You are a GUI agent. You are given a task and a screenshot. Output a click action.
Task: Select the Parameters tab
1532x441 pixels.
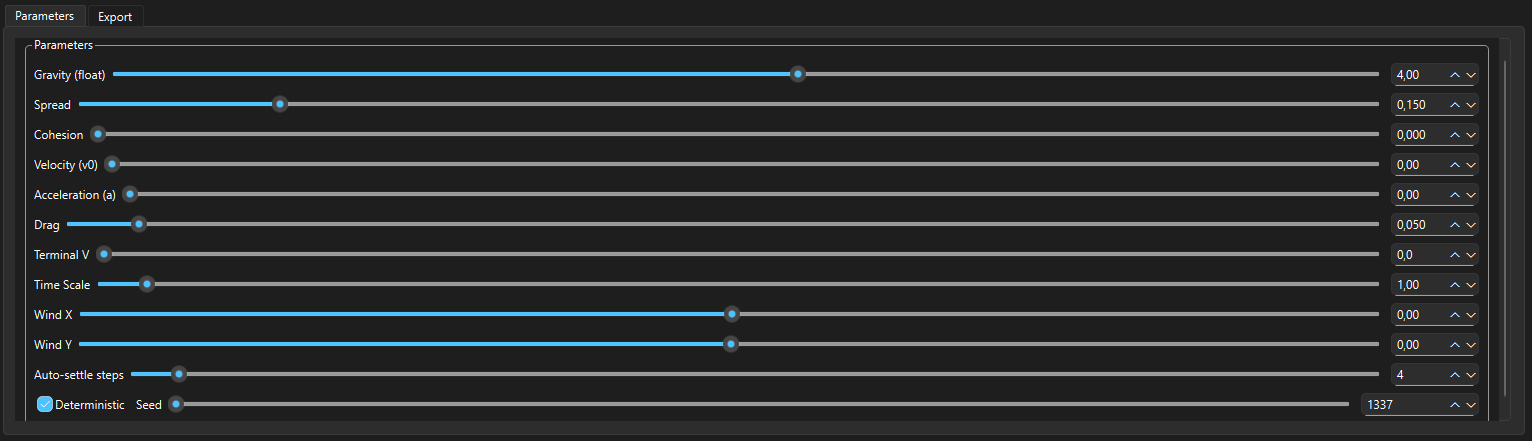44,16
